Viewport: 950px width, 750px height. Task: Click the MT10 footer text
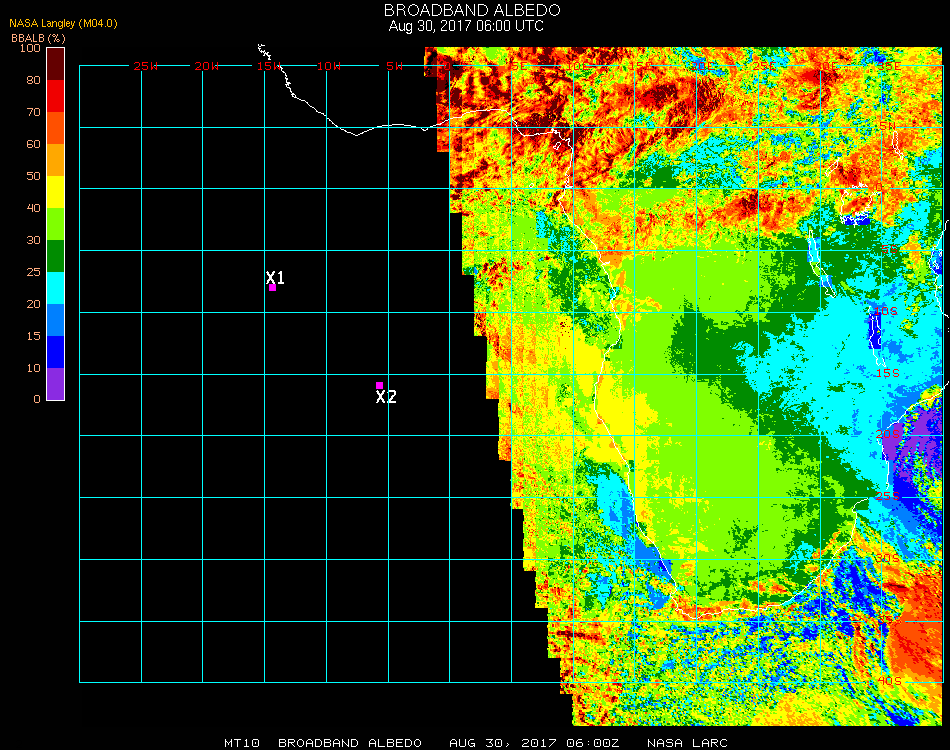point(243,743)
